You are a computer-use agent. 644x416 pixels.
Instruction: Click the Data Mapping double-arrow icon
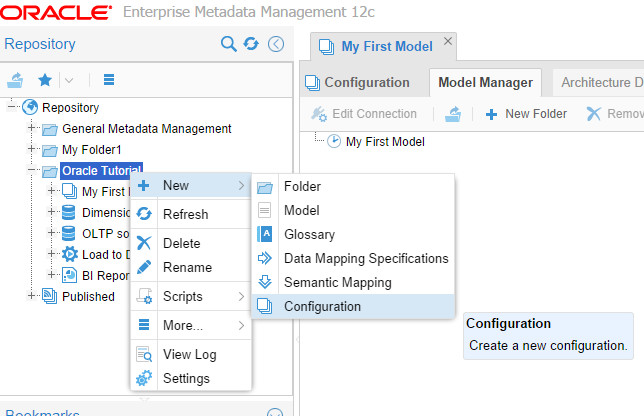264,258
